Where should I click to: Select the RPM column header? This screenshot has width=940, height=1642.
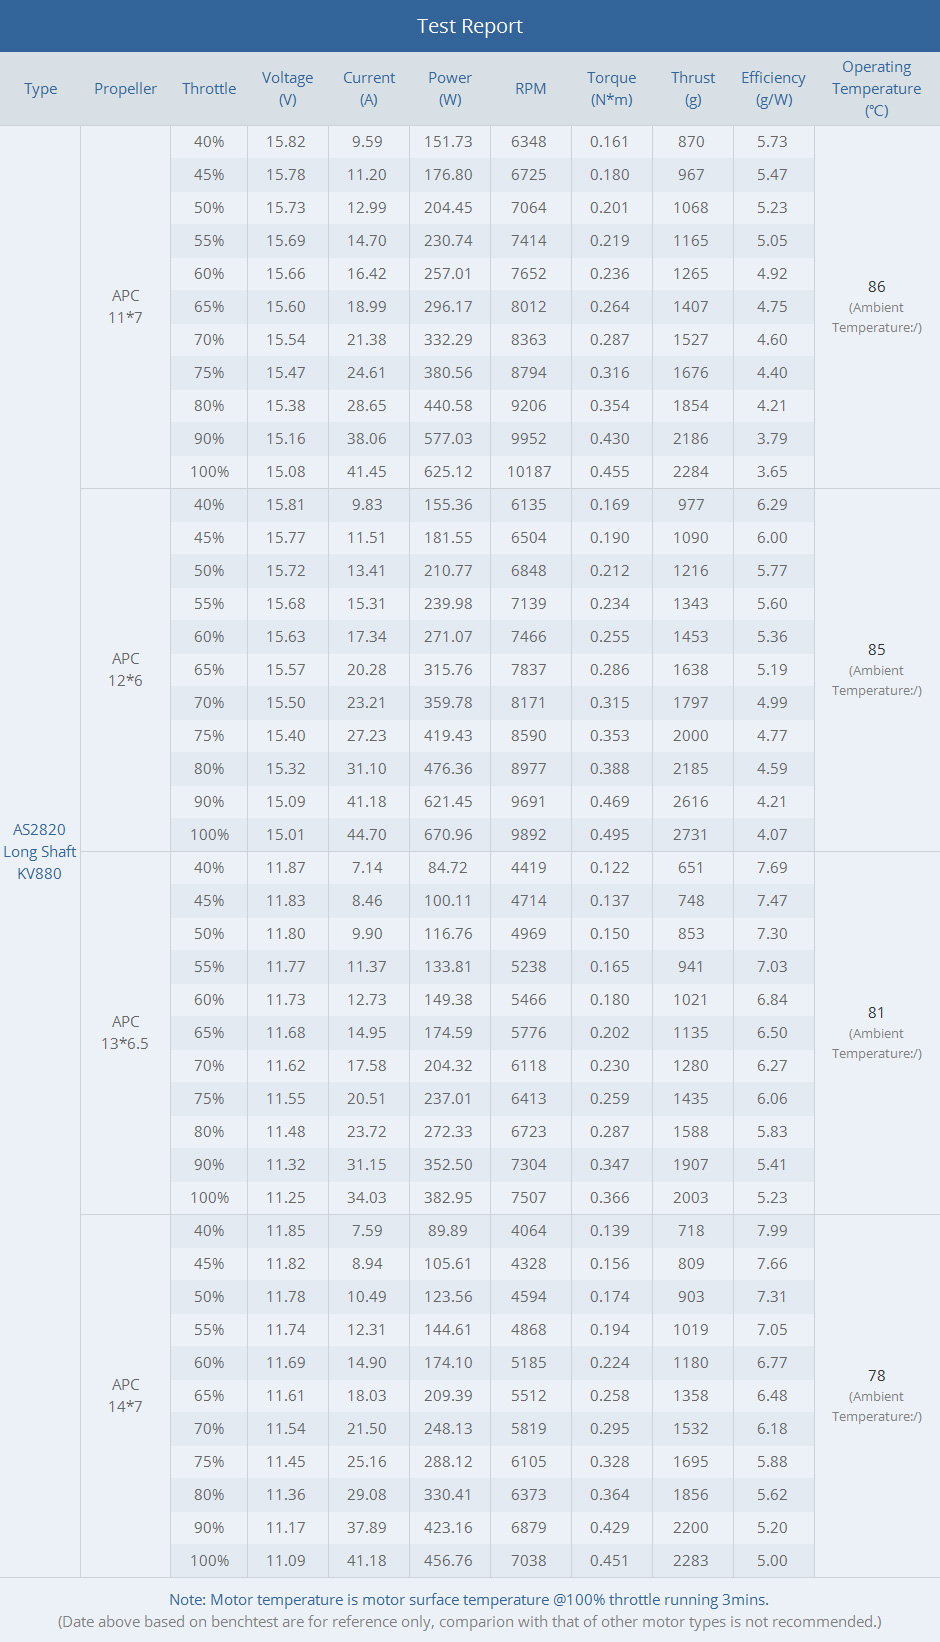point(530,89)
